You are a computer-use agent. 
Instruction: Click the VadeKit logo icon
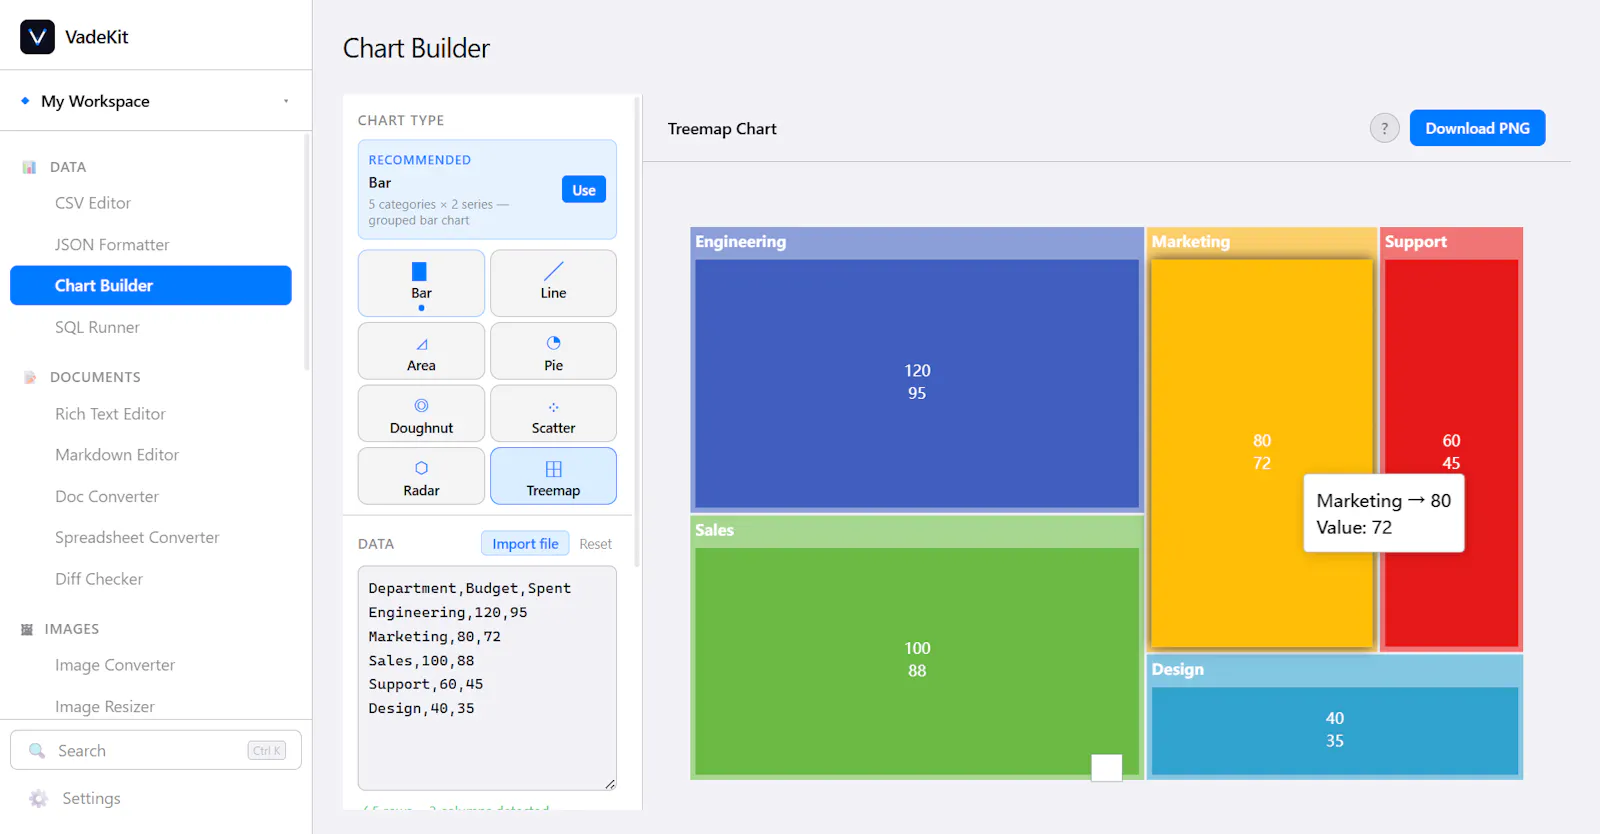pos(37,37)
